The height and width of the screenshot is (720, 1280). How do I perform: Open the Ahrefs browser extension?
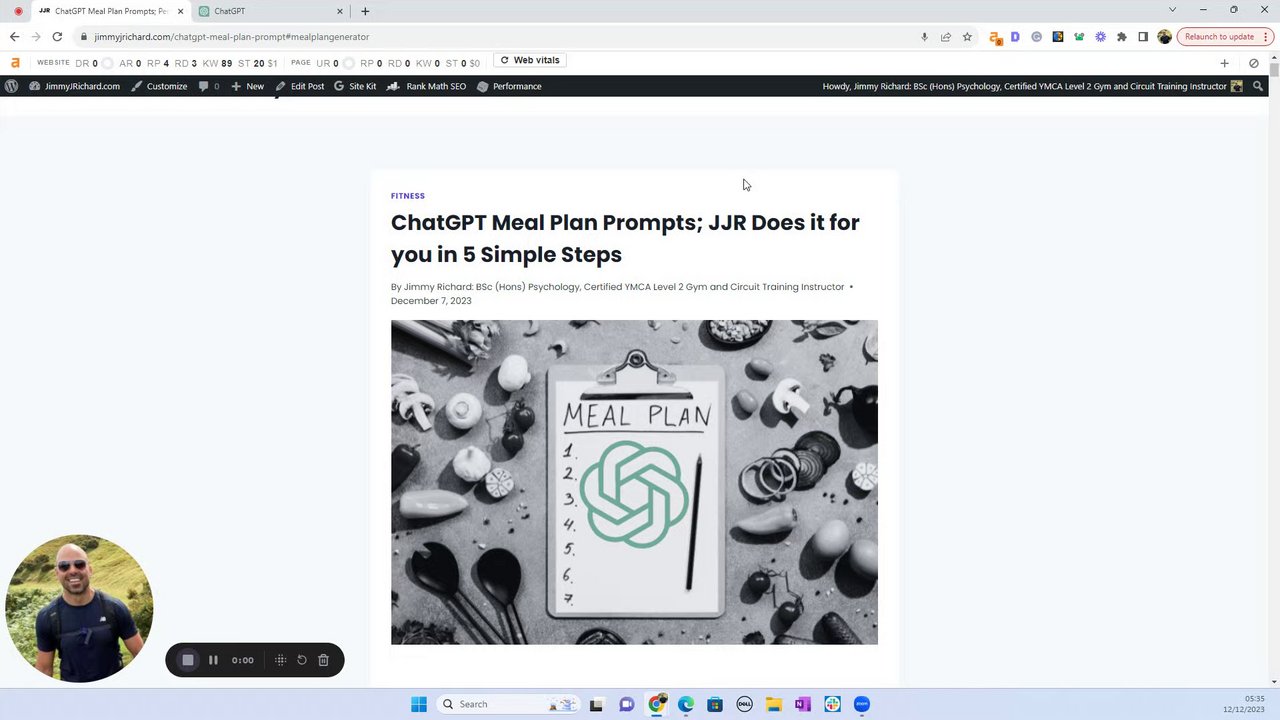tap(995, 37)
